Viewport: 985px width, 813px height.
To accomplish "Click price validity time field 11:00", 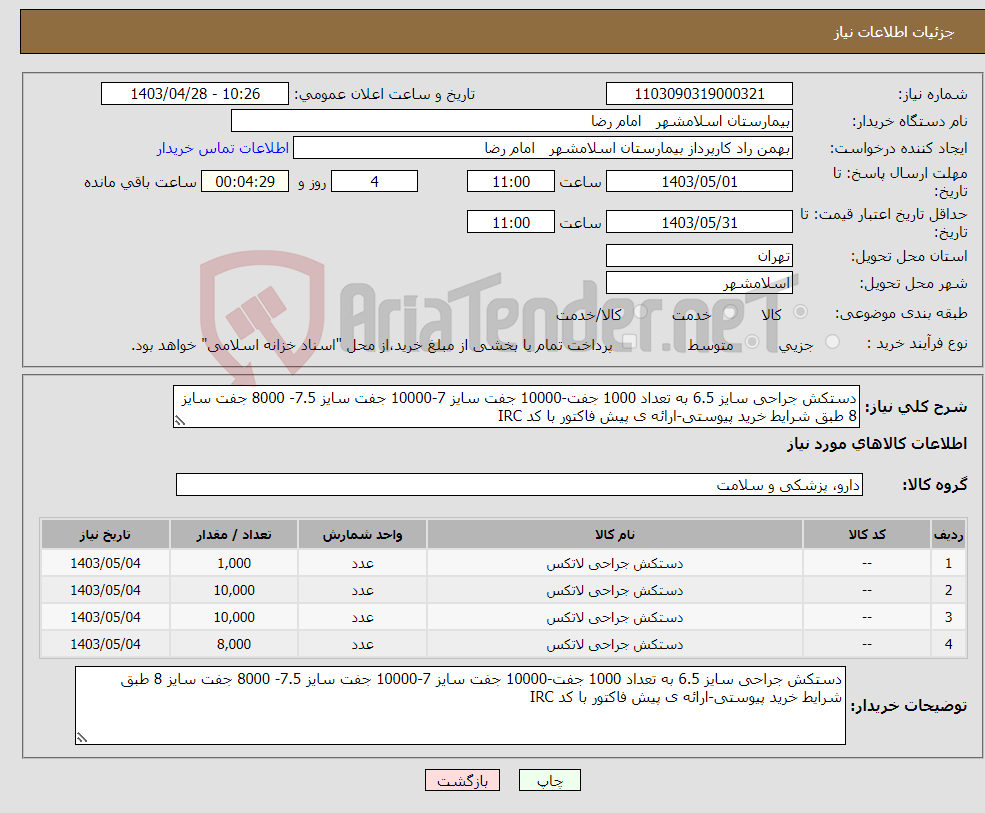I will pyautogui.click(x=511, y=222).
